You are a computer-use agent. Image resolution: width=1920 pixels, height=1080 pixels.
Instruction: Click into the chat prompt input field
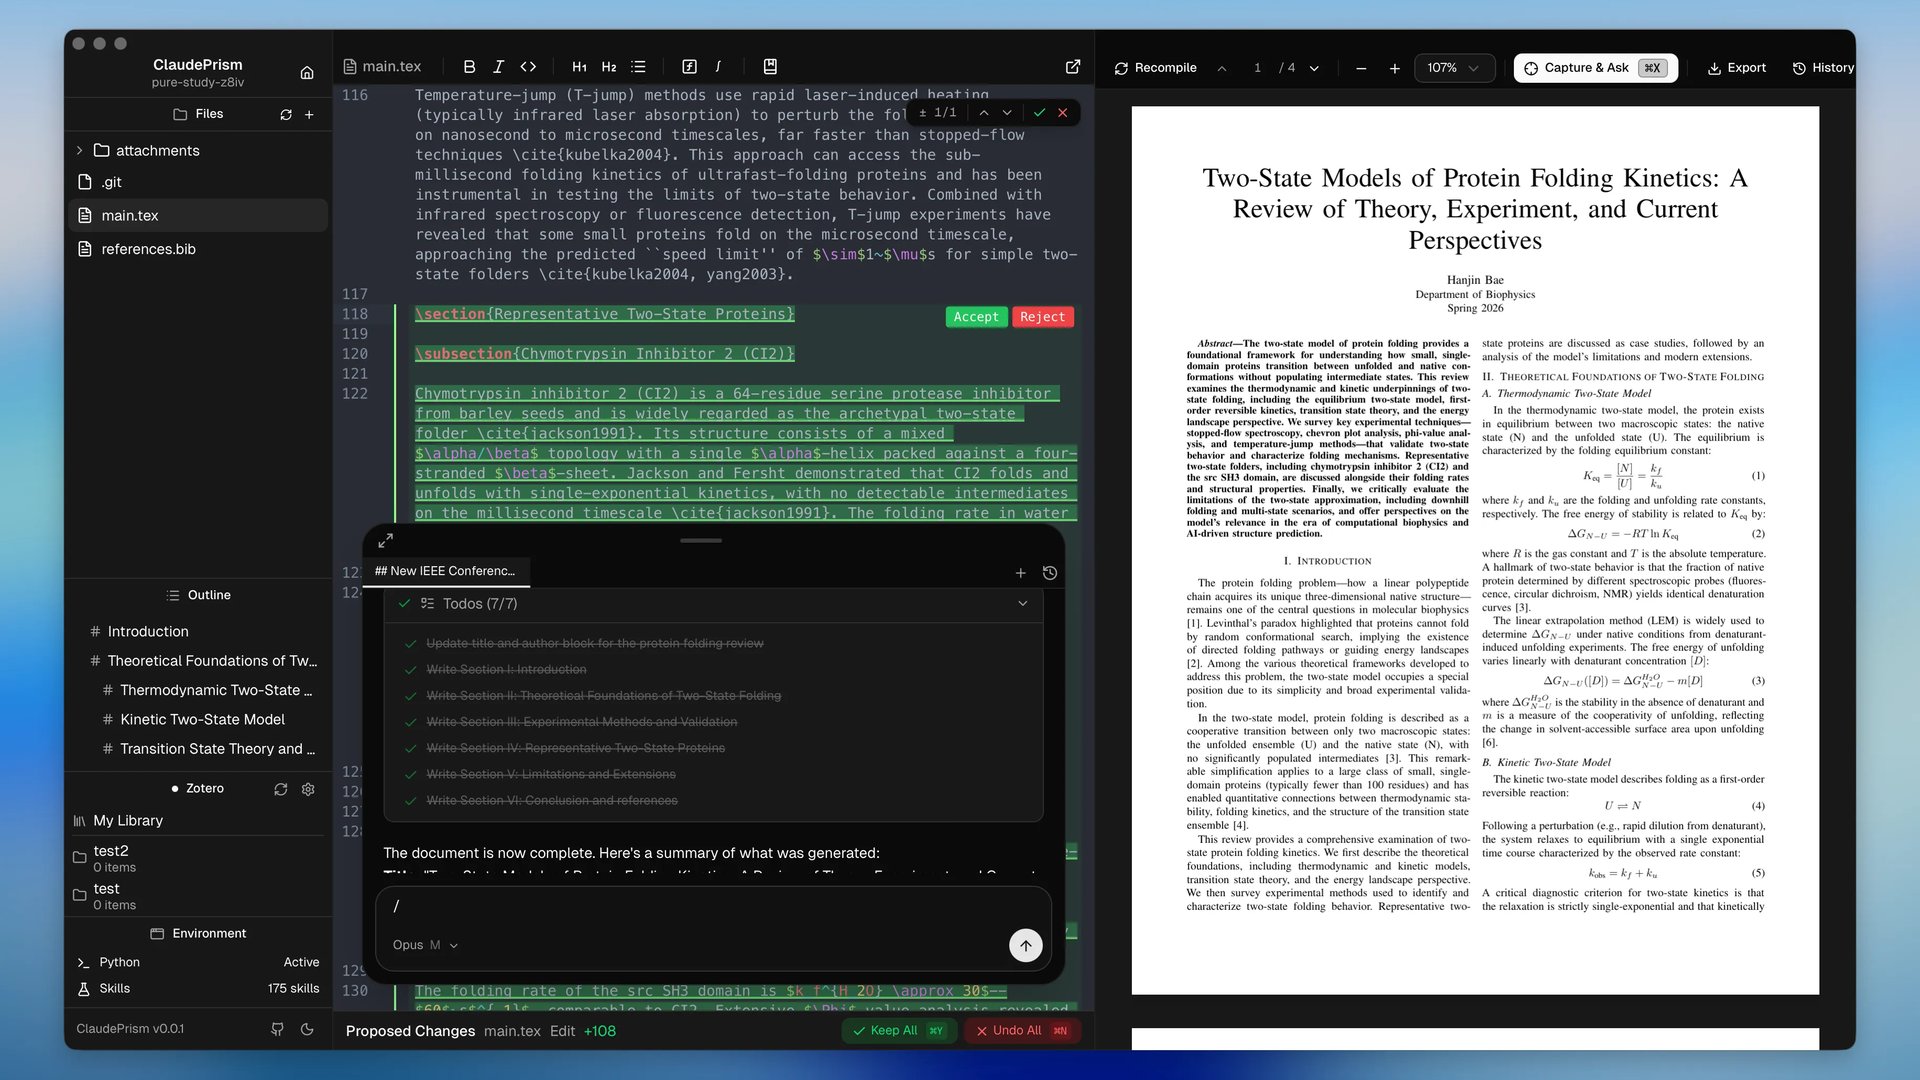tap(700, 907)
